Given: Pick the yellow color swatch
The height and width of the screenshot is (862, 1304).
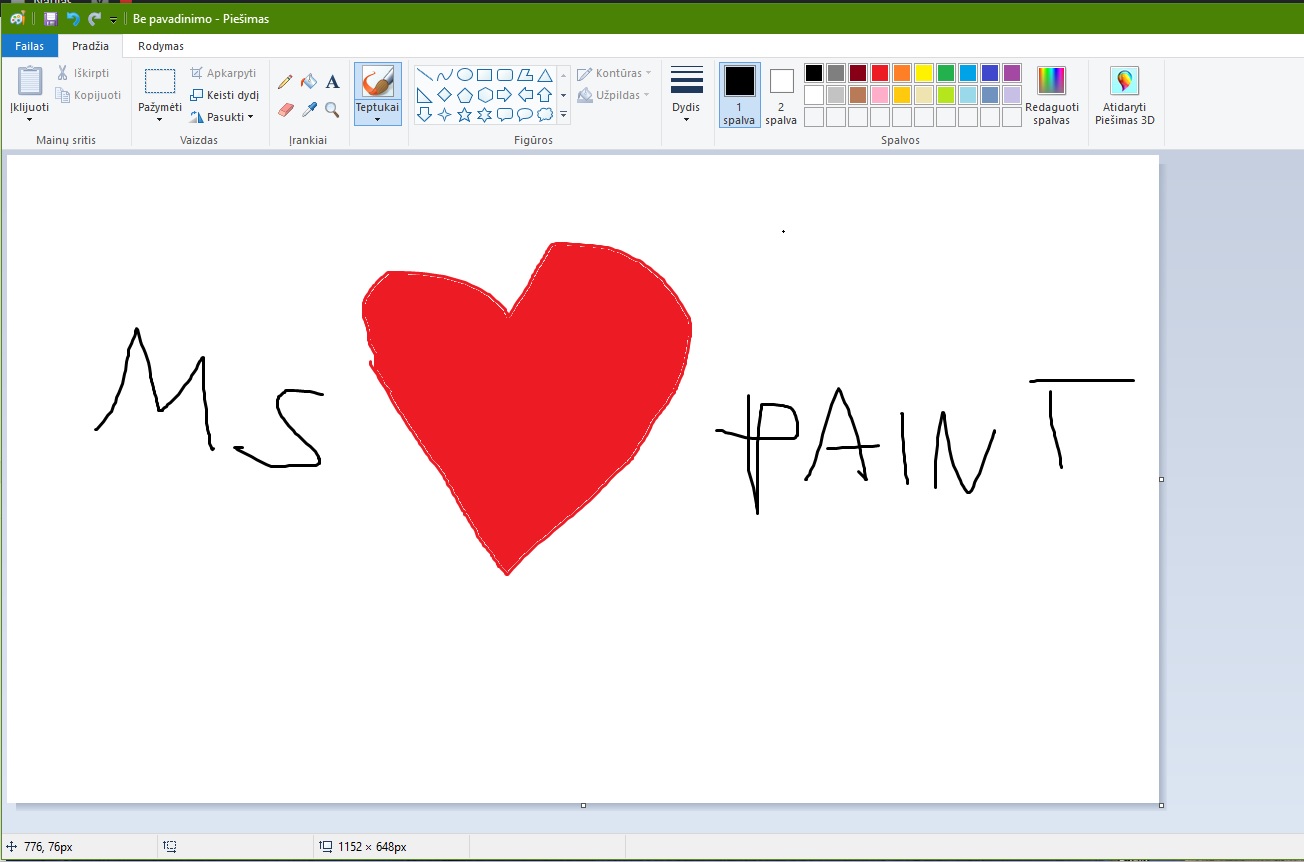Looking at the screenshot, I should tap(923, 73).
